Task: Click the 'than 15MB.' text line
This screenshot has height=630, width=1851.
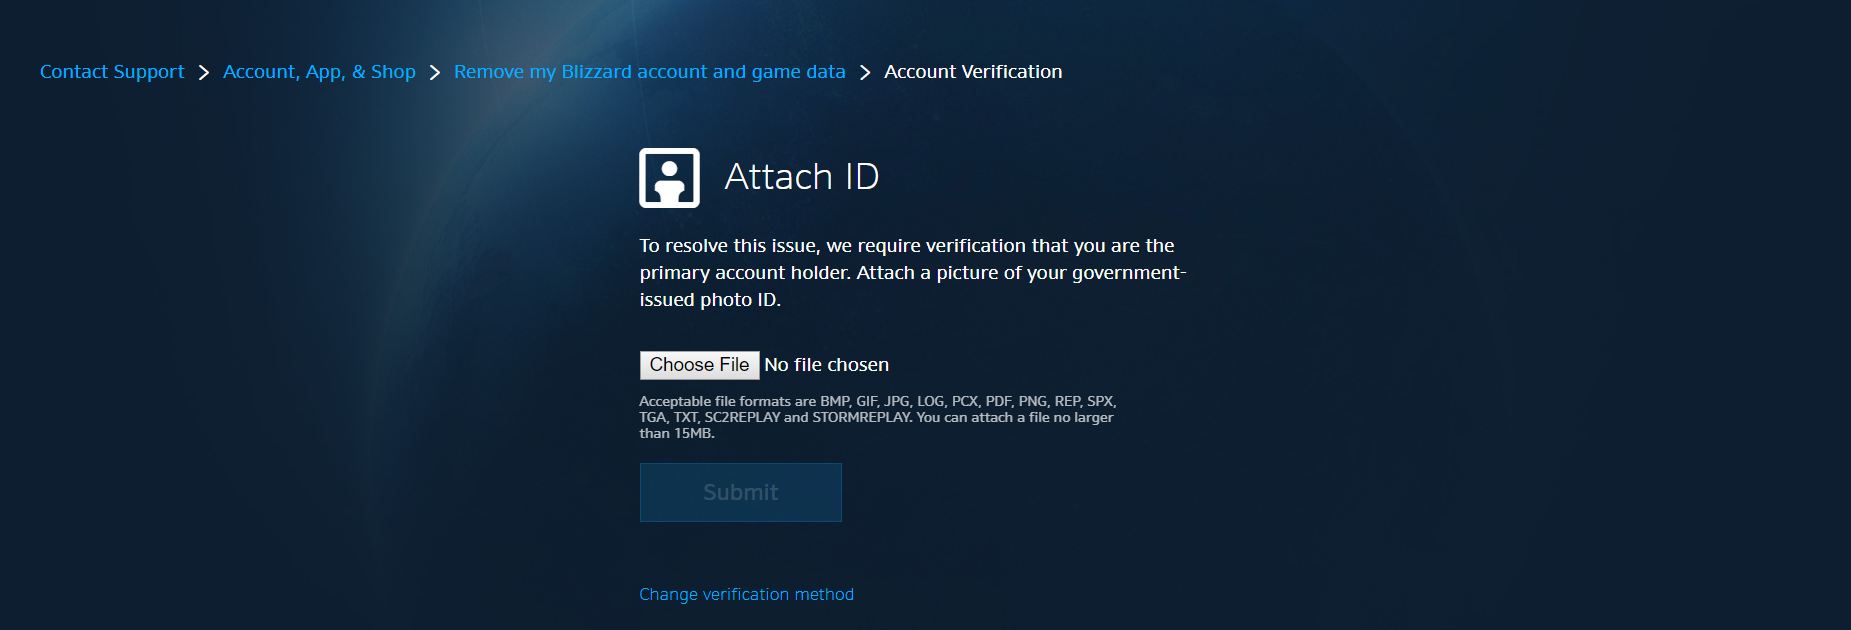Action: pos(677,433)
